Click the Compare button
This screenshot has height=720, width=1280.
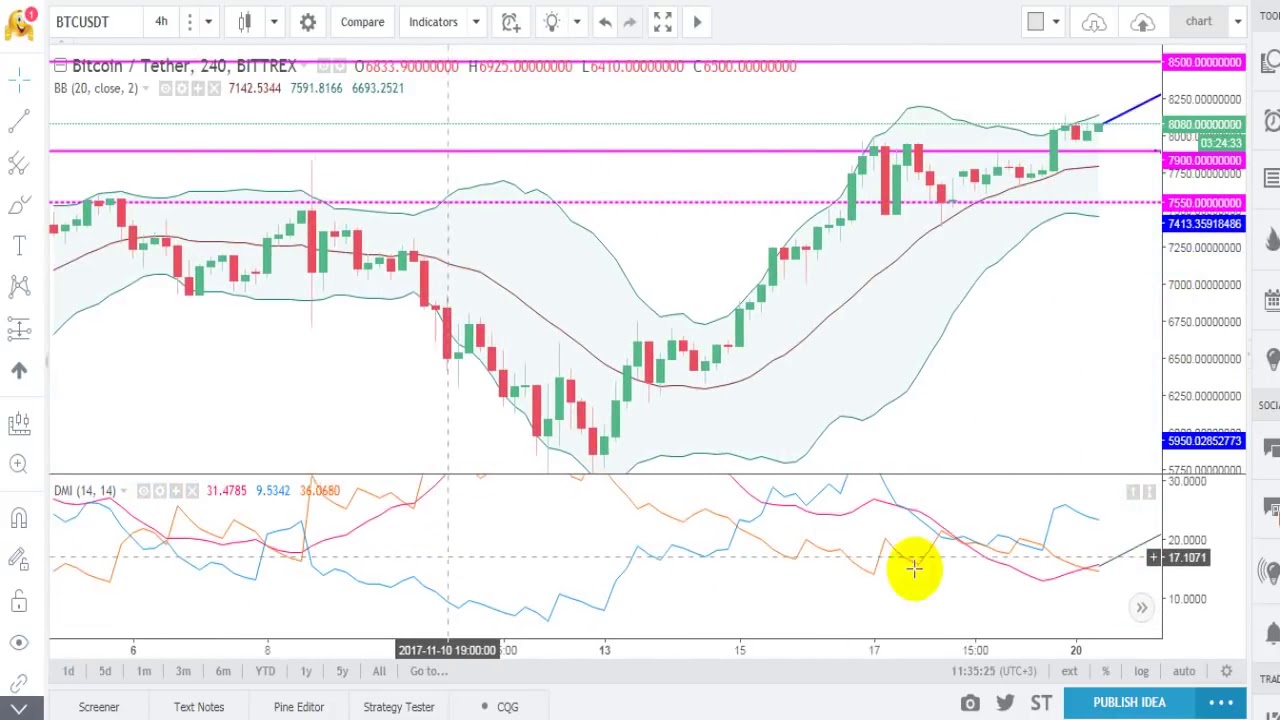[362, 21]
